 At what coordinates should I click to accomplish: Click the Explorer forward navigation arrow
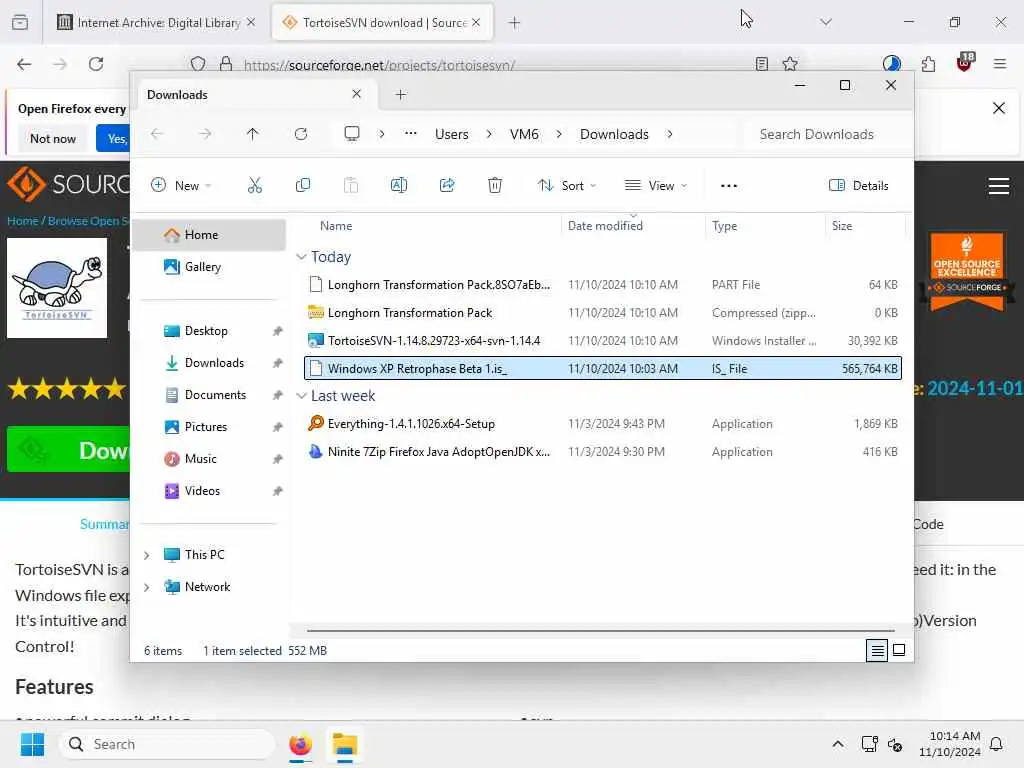pos(205,134)
